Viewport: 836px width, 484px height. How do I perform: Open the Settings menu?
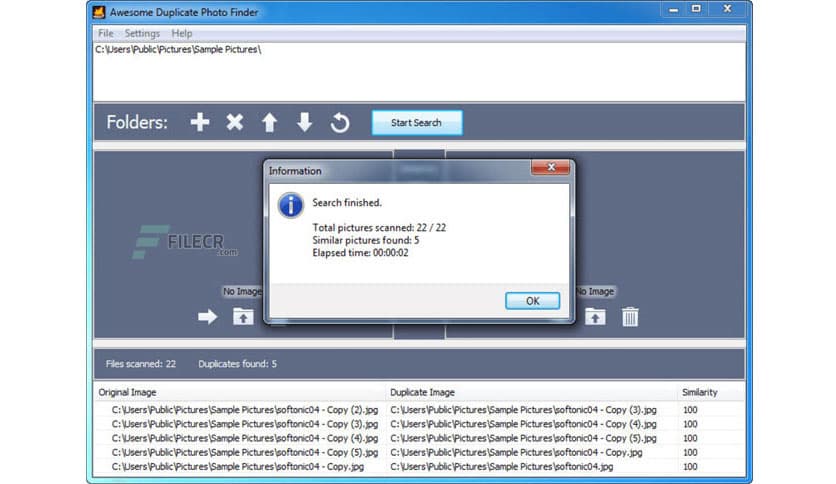click(142, 33)
